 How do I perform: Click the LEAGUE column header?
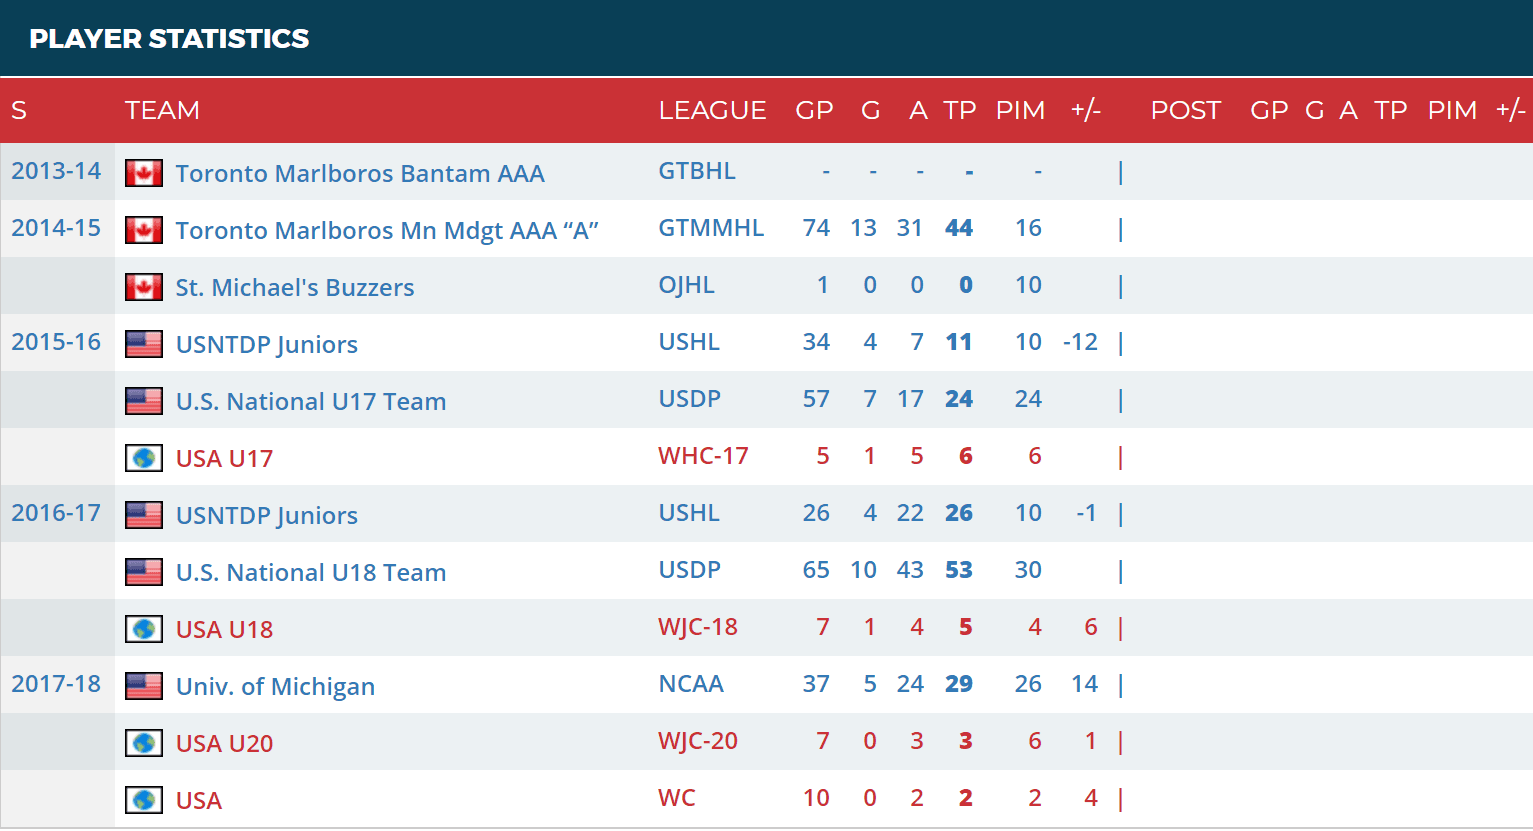(x=712, y=110)
